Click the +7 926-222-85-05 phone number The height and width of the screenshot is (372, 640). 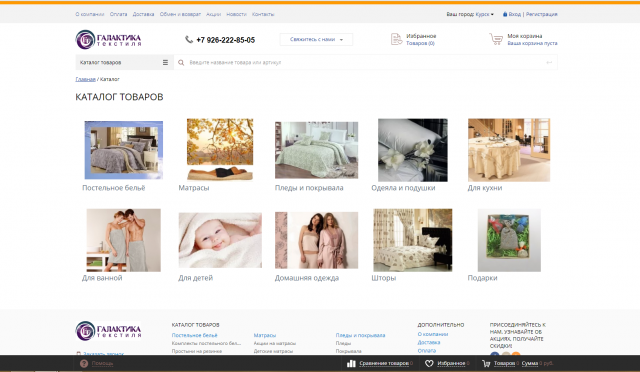(225, 40)
